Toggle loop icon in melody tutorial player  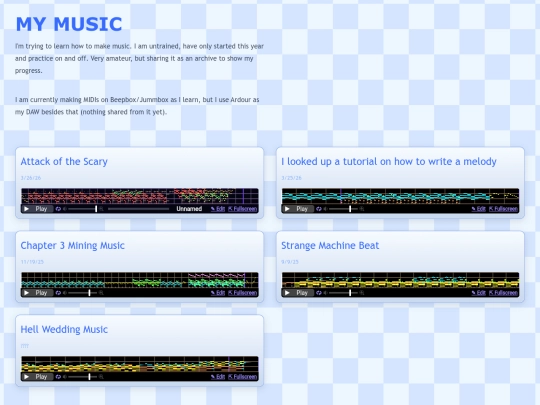(319, 209)
